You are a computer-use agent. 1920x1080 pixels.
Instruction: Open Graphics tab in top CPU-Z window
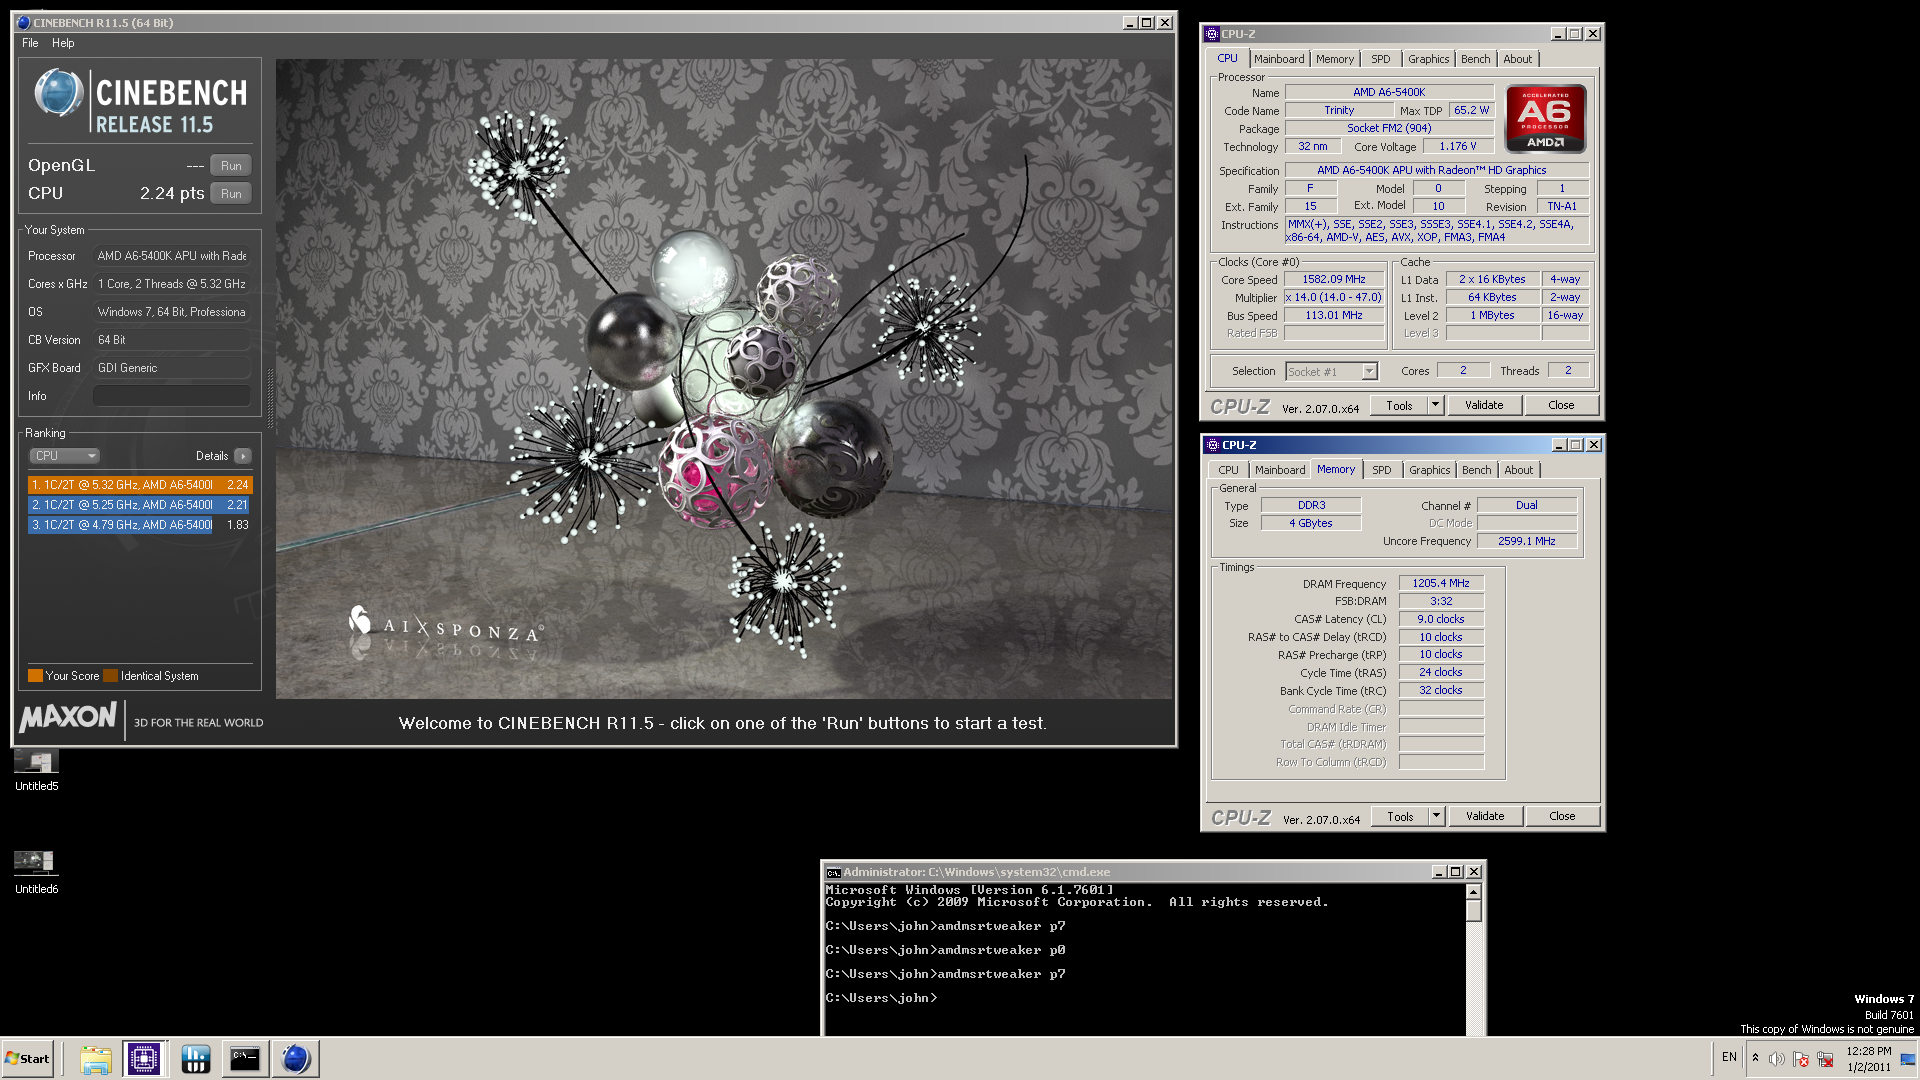click(x=1428, y=59)
